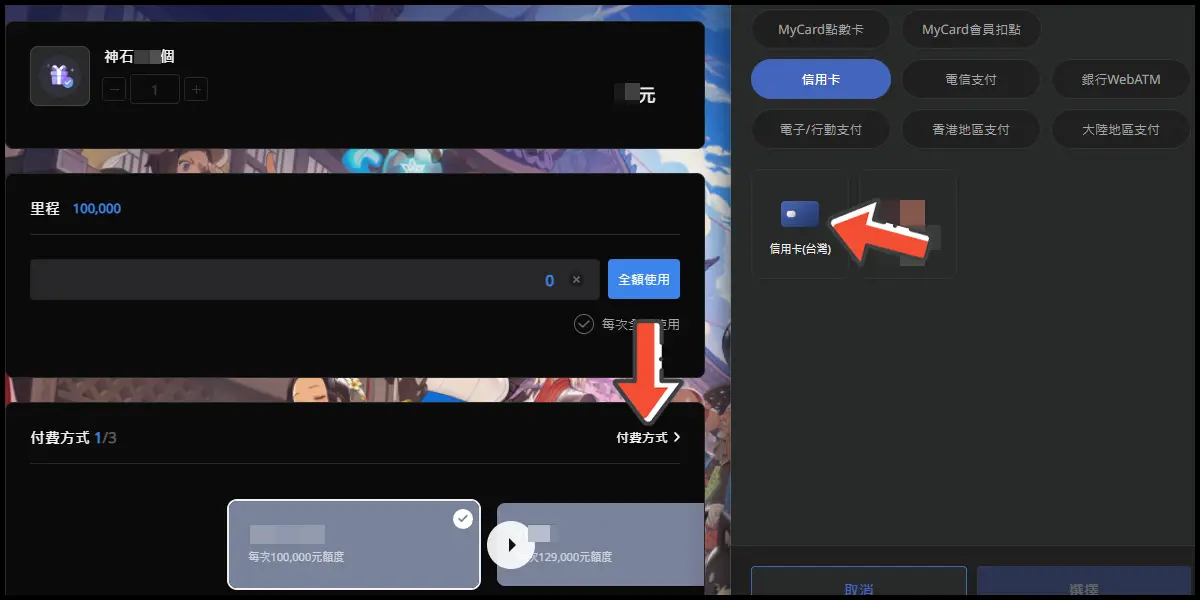1200x600 pixels.
Task: Increase quantity with the plus button
Action: (x=197, y=90)
